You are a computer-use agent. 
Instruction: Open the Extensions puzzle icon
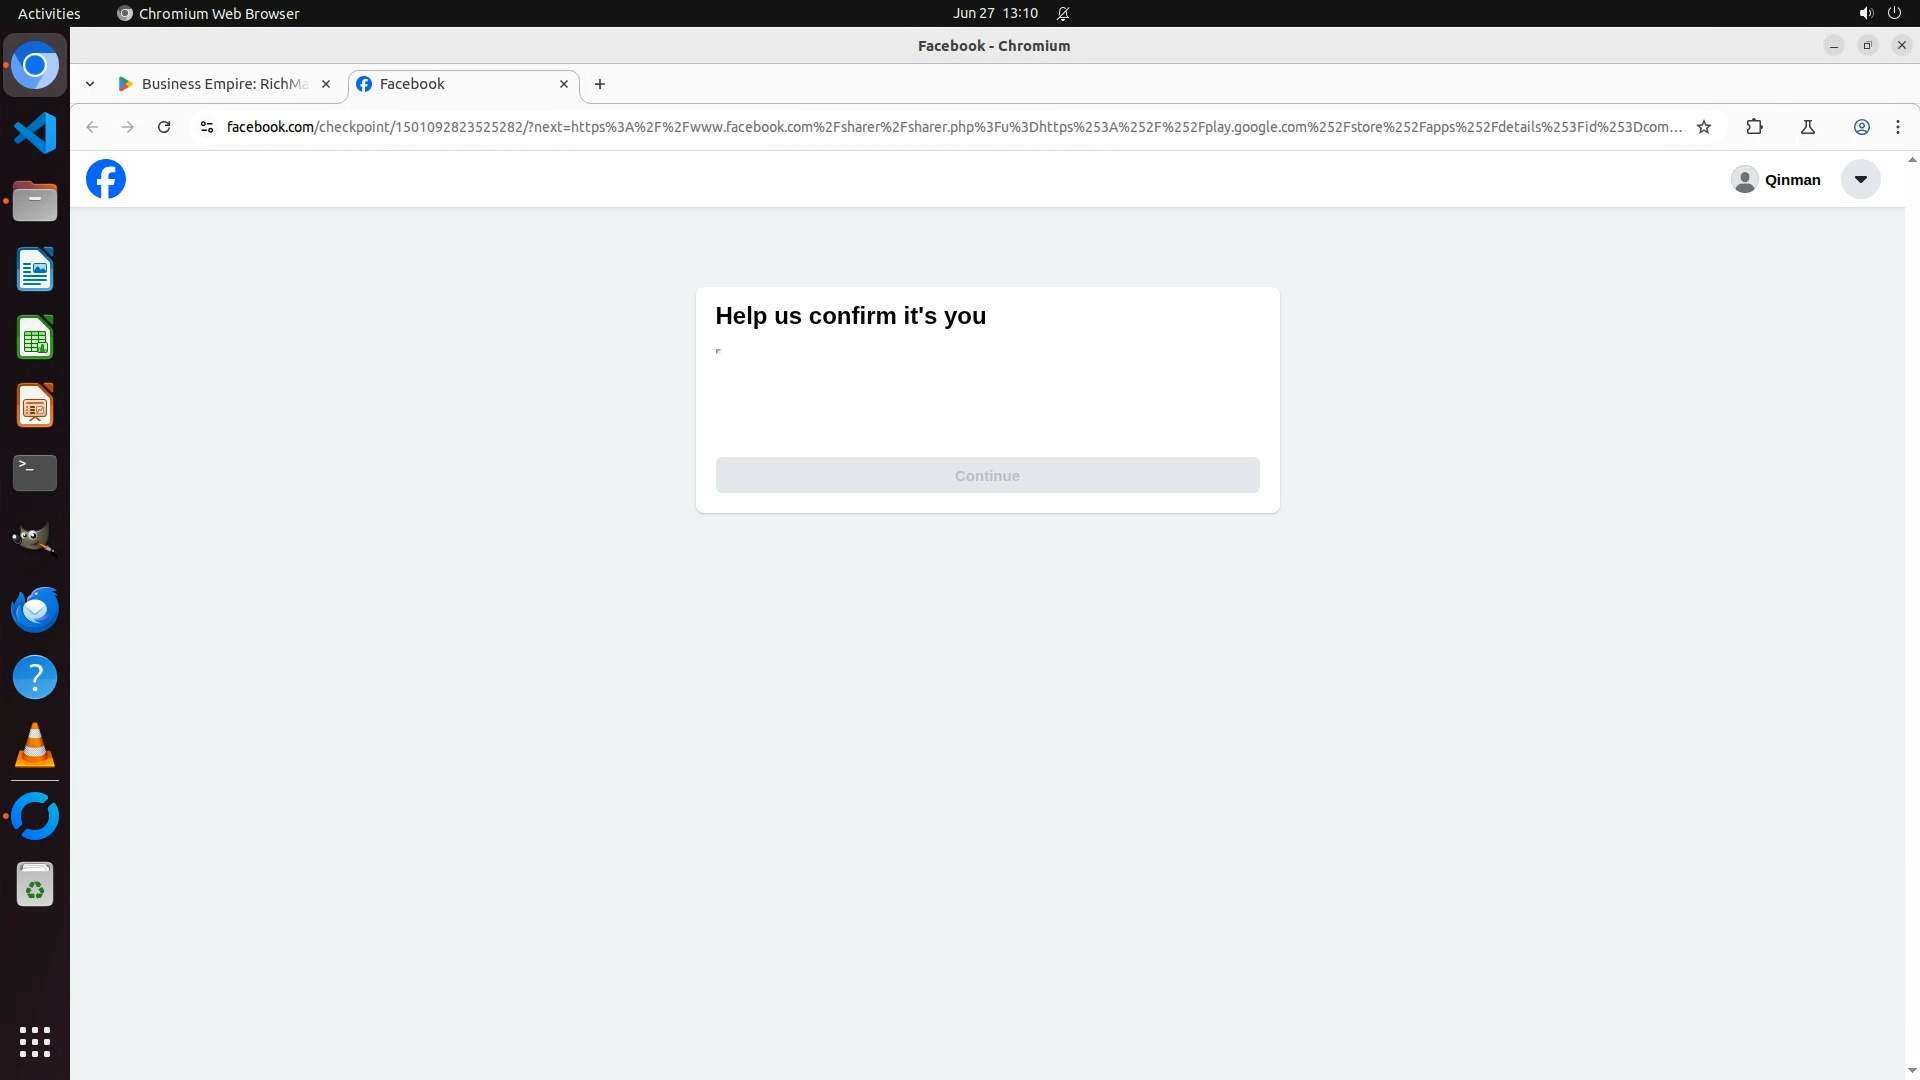1754,127
